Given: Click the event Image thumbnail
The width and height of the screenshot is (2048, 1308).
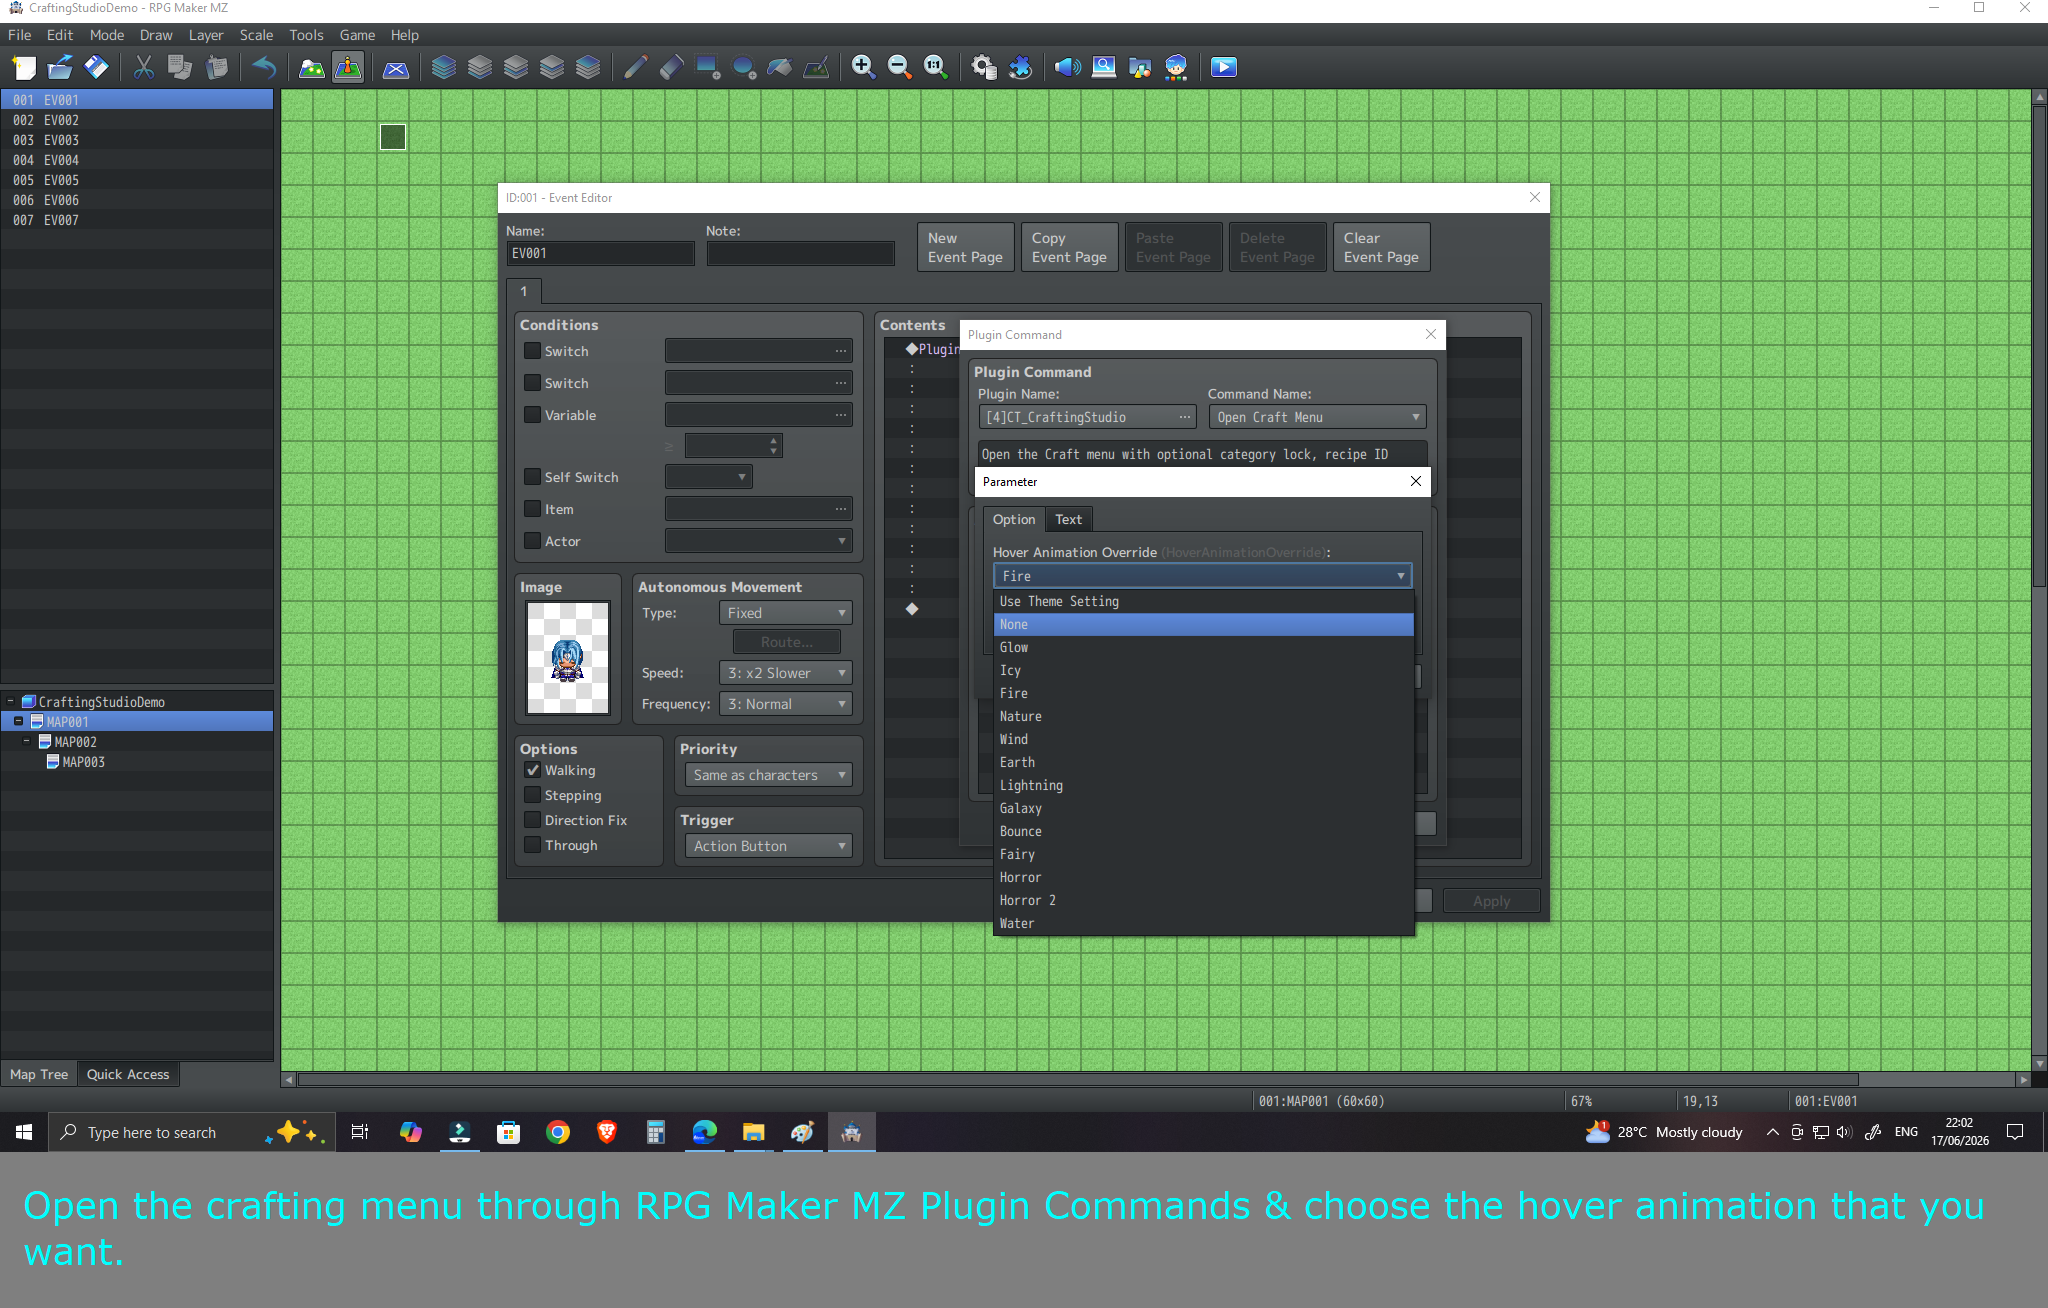Looking at the screenshot, I should tap(568, 658).
